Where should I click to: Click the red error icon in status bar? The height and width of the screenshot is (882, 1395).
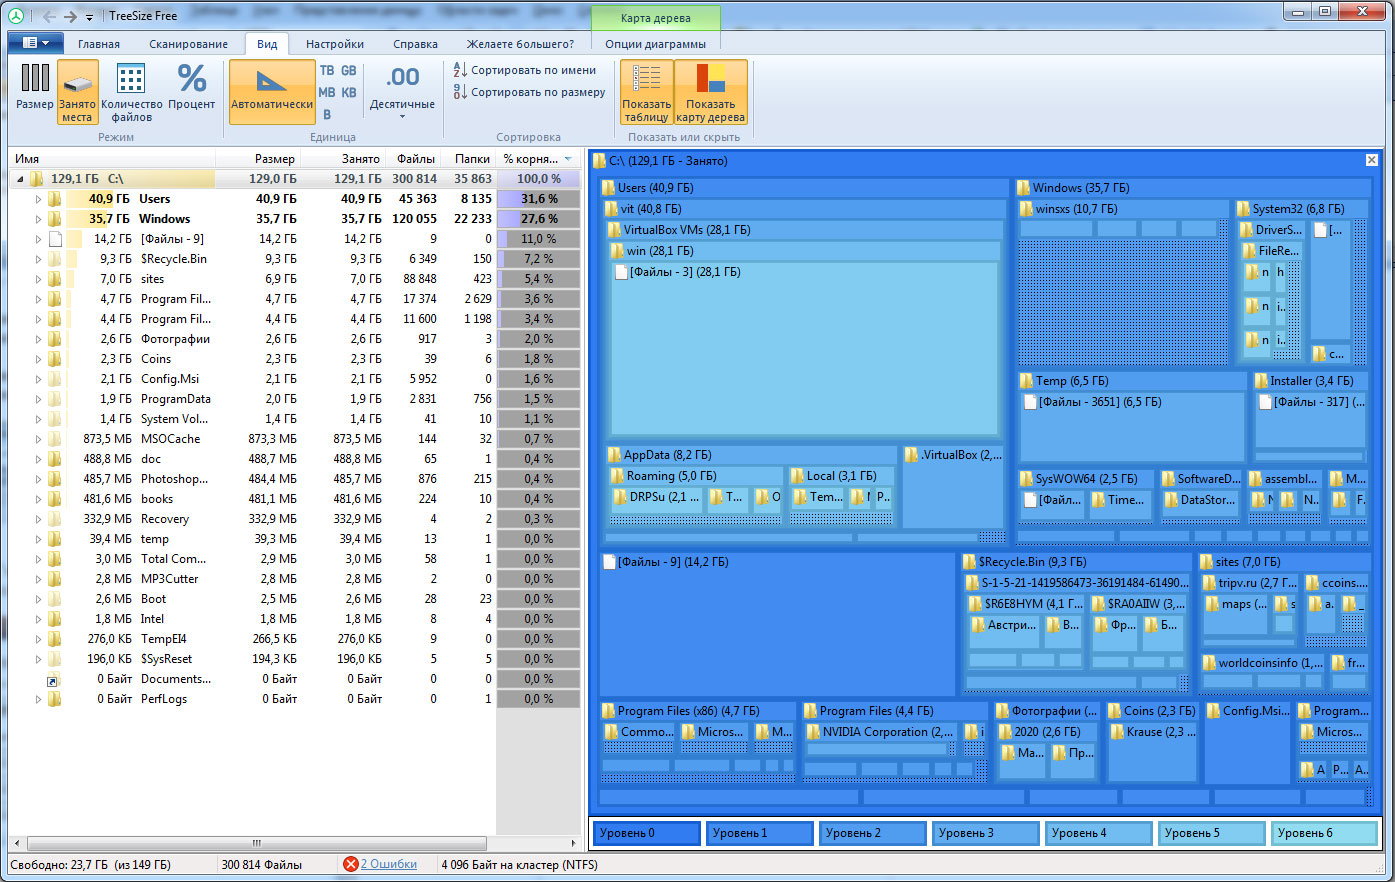tap(350, 864)
